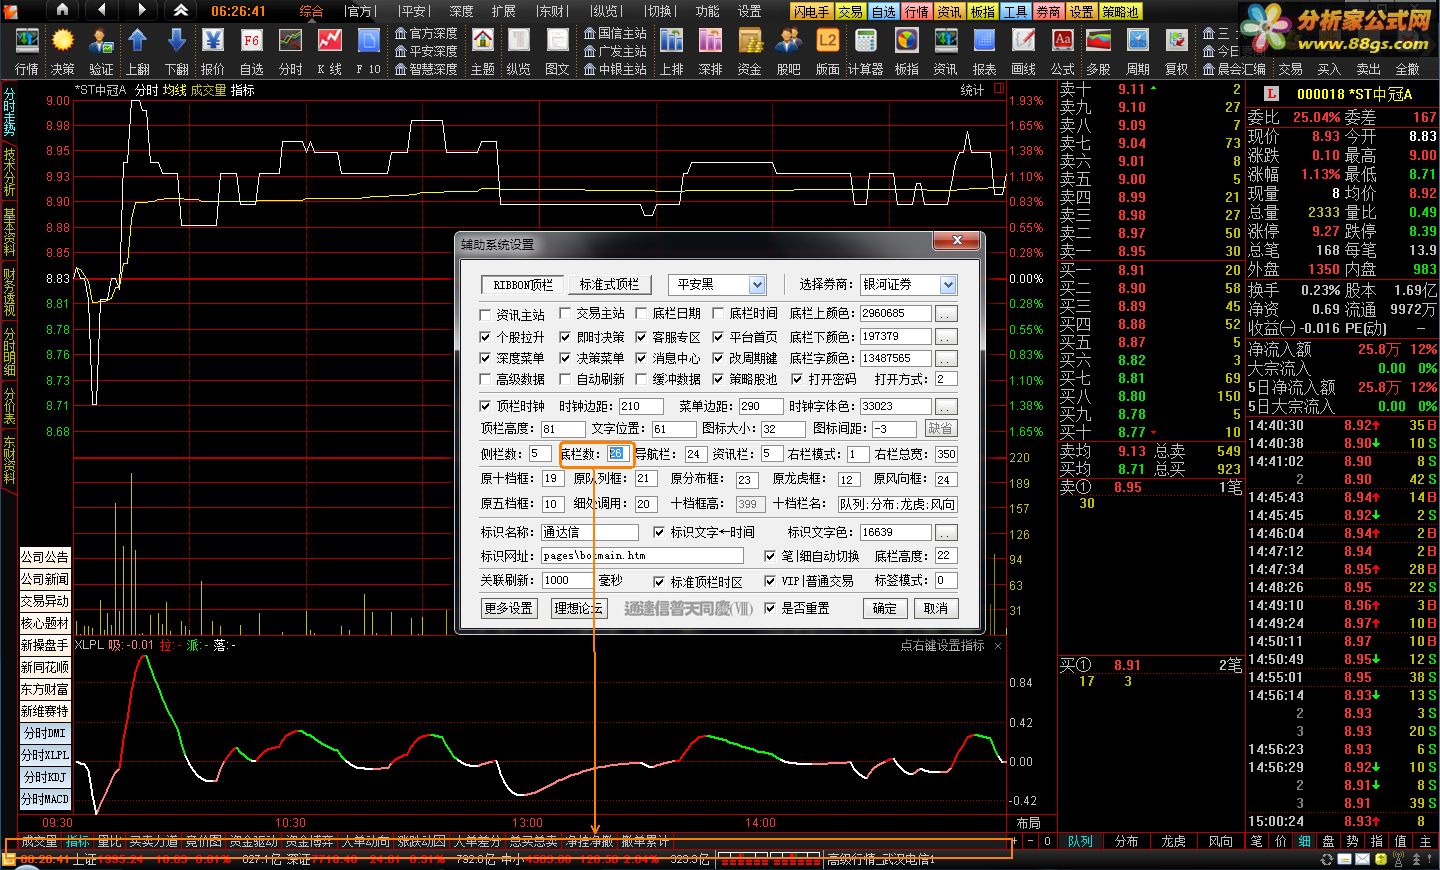1440x870 pixels.
Task: Open the 纵览 overview icon
Action: click(518, 50)
